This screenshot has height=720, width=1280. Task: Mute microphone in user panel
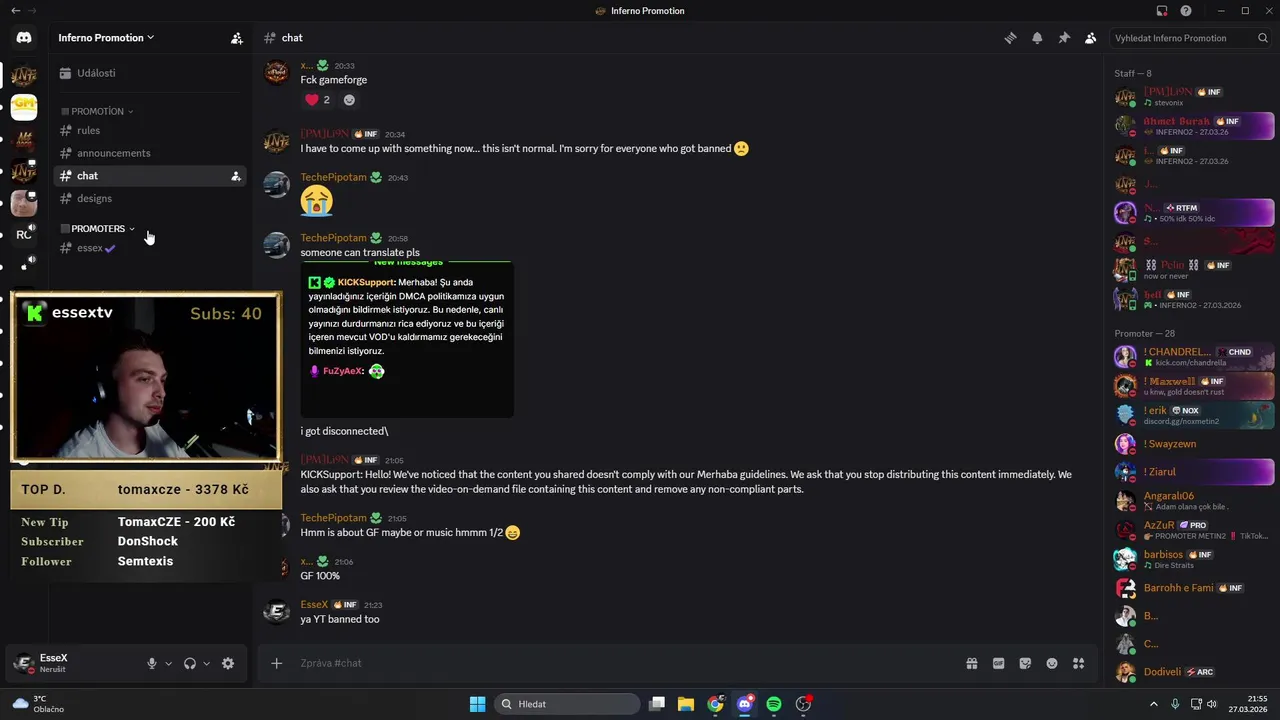[x=152, y=663]
